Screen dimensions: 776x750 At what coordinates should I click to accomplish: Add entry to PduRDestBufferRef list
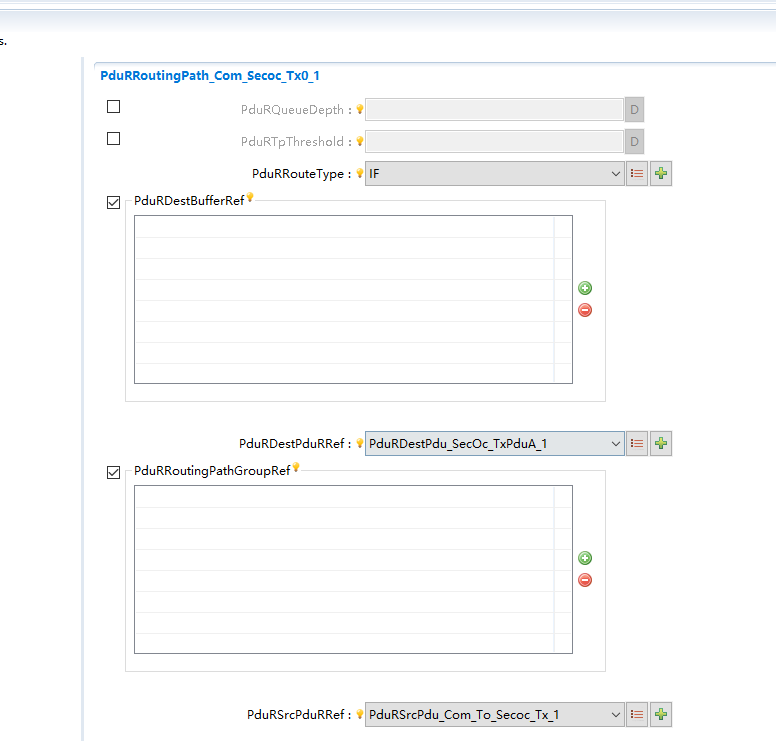click(585, 288)
